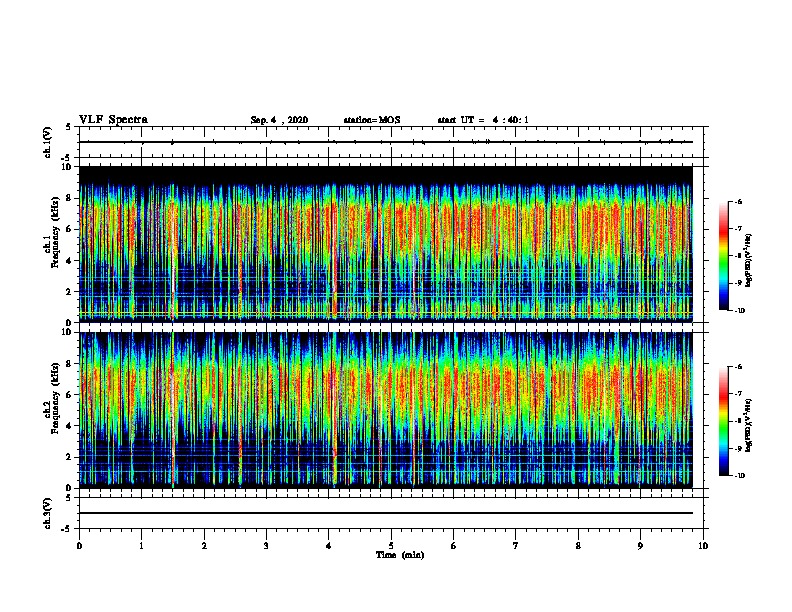Select the ch.1 "Frequency (kHz)" axis label
Viewport: 792px width, 612px height.
pos(55,232)
